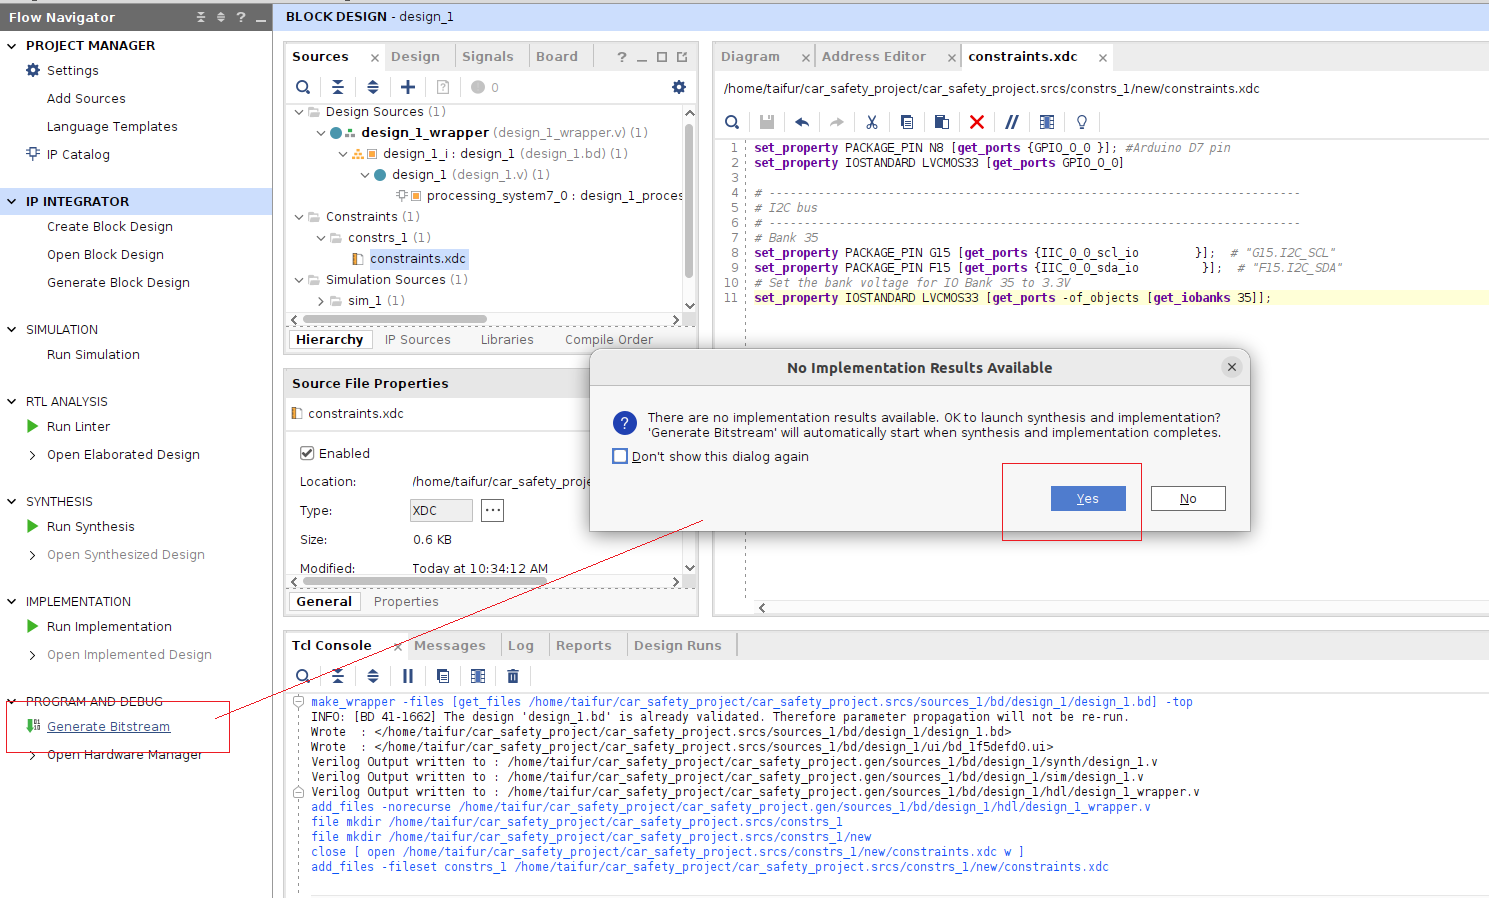Collapse all Flow Navigator sections

click(201, 17)
